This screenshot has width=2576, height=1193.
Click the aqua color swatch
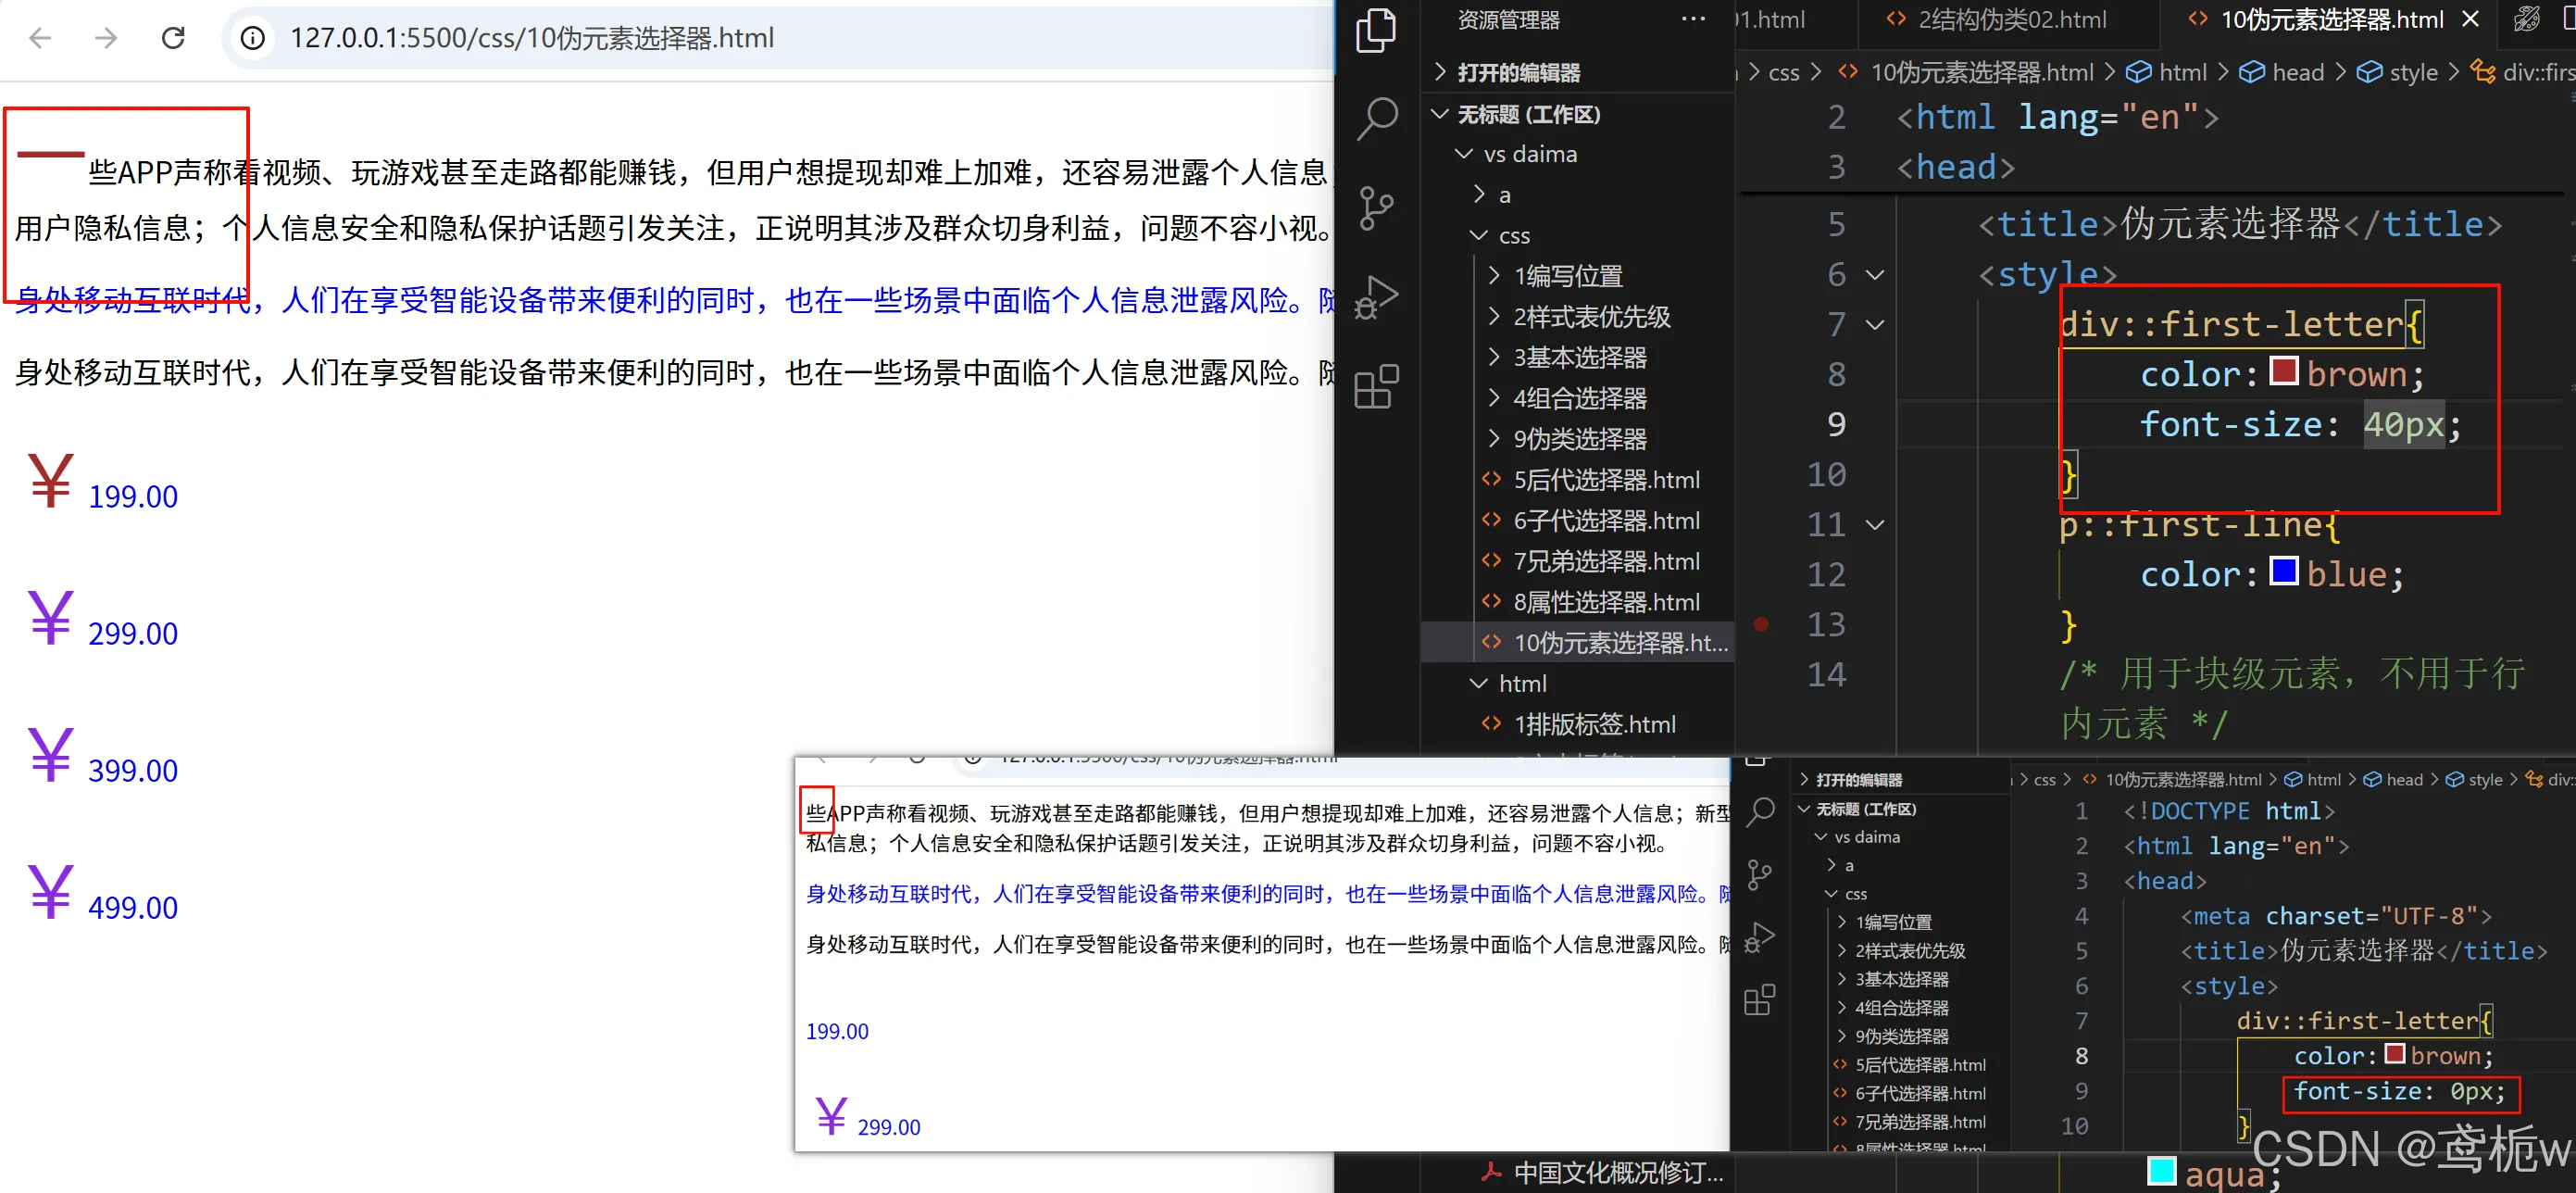pos(2161,1170)
